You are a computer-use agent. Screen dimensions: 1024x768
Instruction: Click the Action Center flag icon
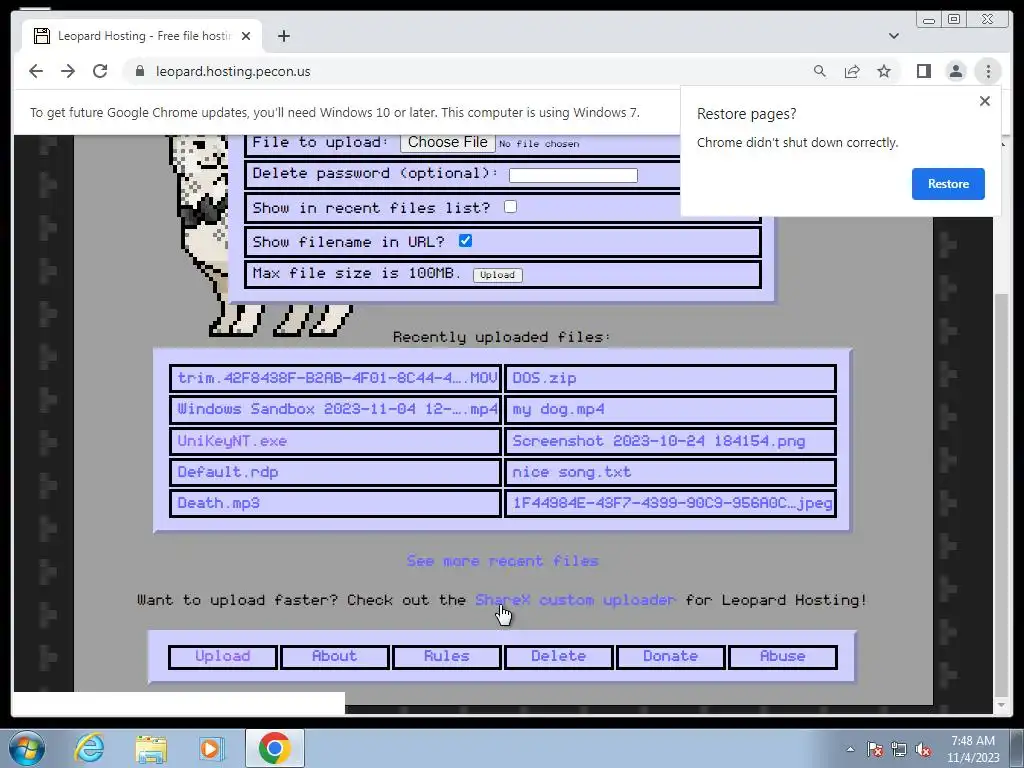[874, 749]
